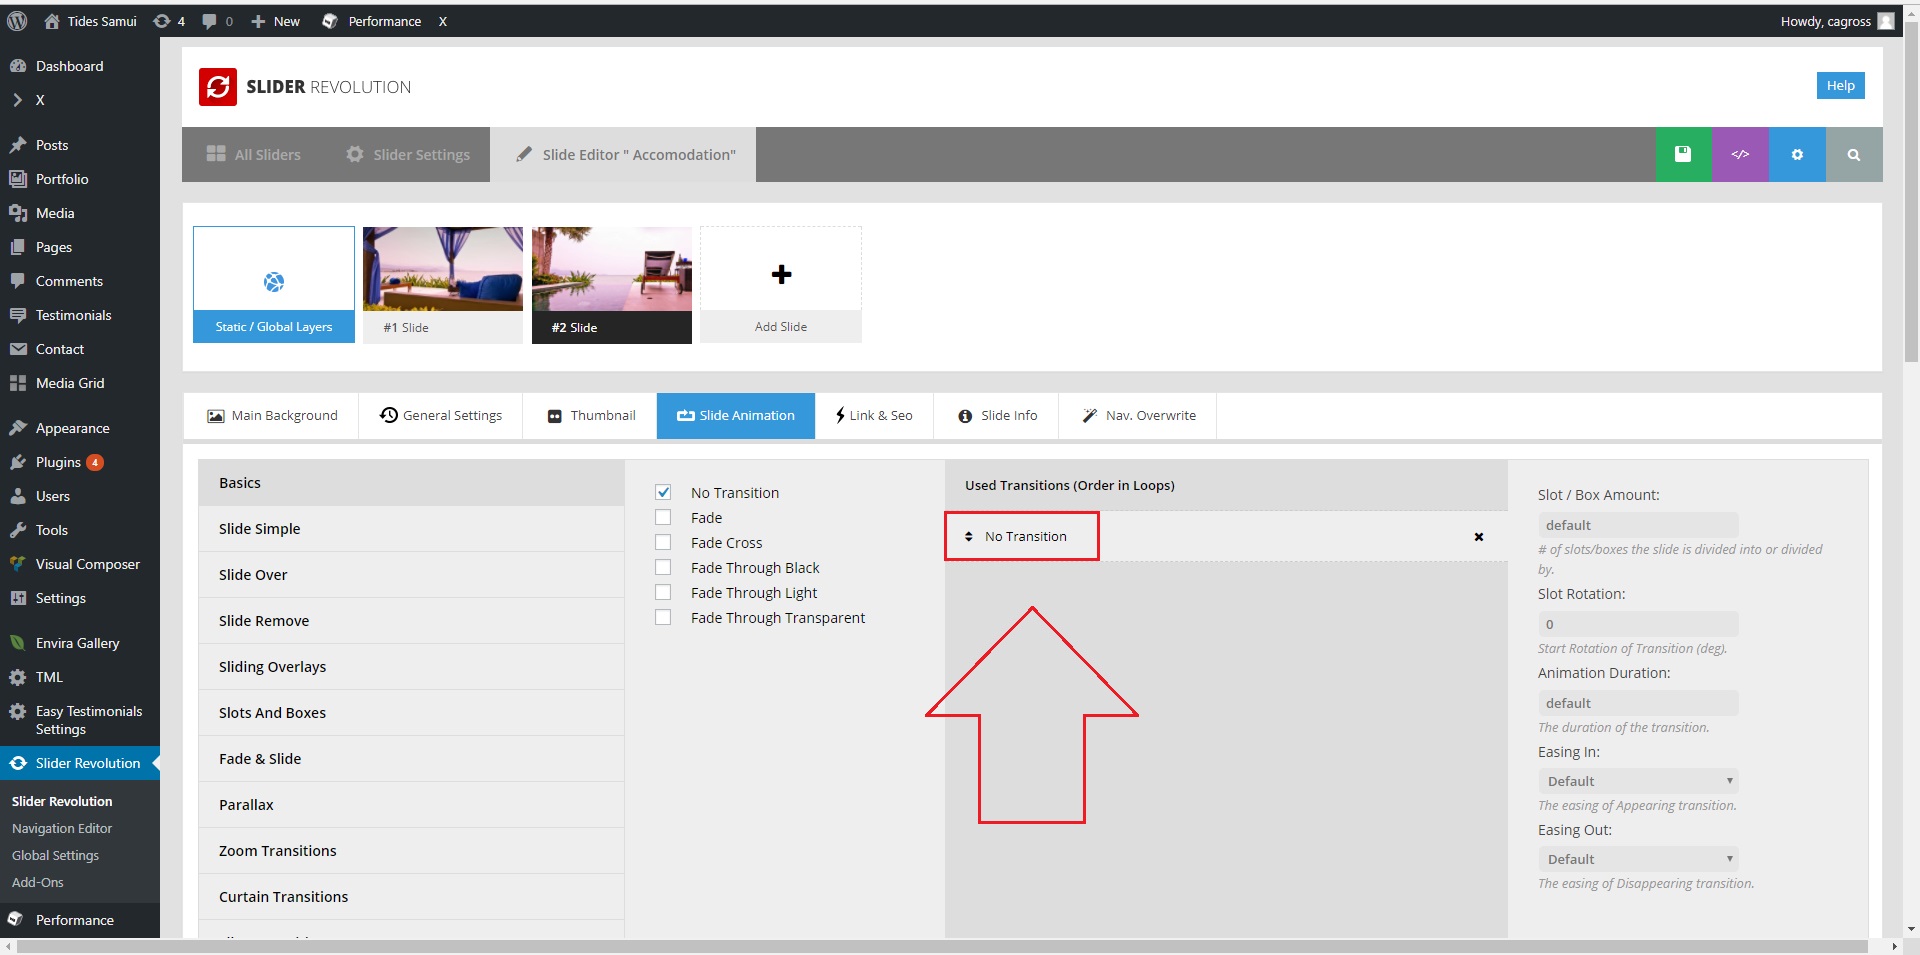Open the Link & Seo tab

[874, 416]
